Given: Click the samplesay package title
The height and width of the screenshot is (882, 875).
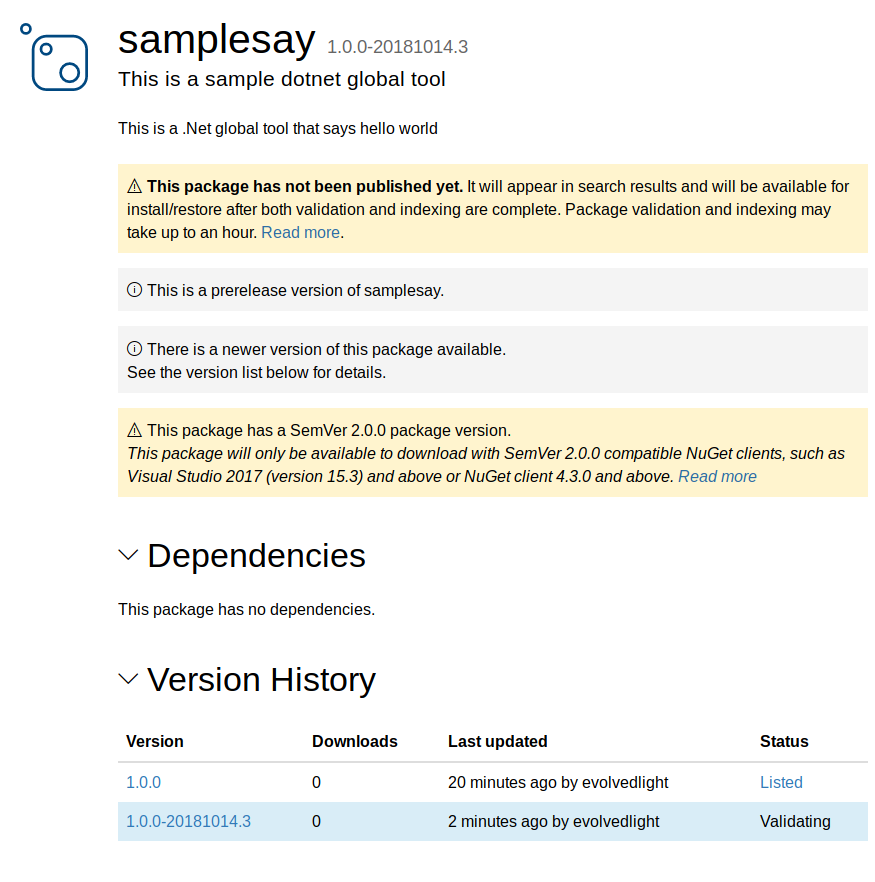Looking at the screenshot, I should point(216,40).
